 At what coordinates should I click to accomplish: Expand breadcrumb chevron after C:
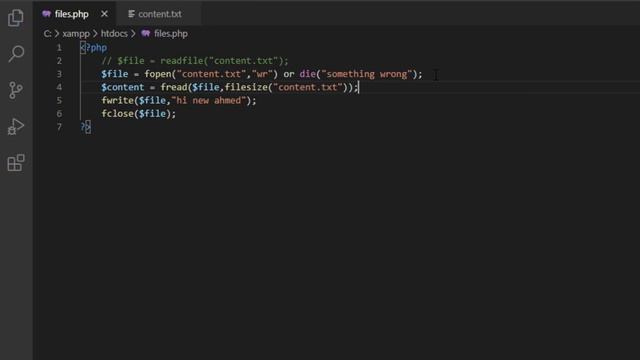click(57, 33)
